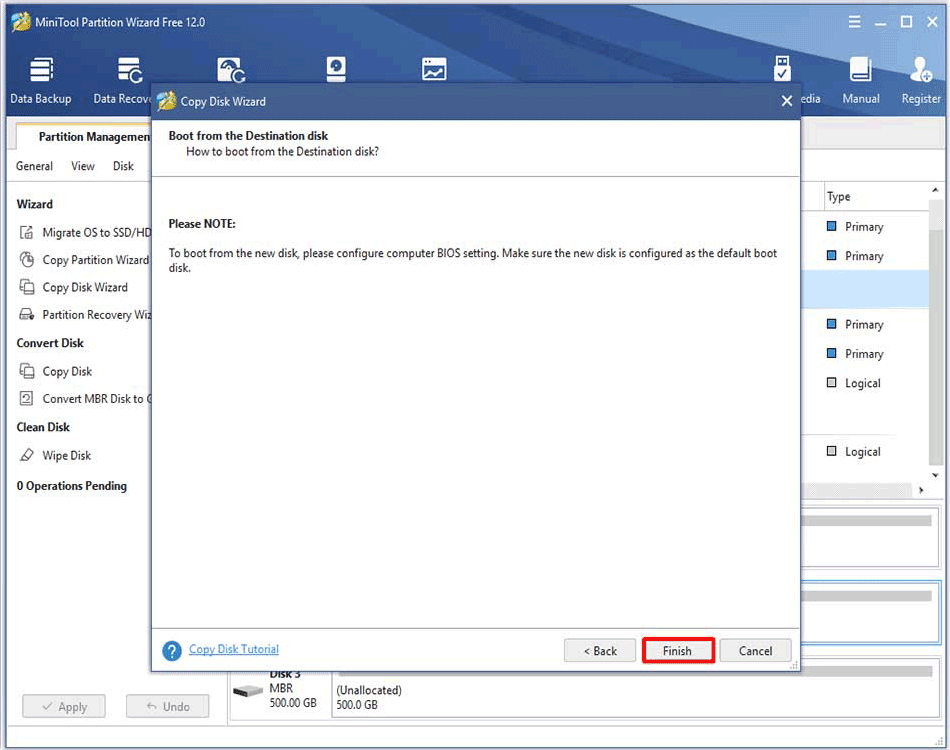Close the Copy Disk Wizard dialog
This screenshot has height=750, width=950.
click(x=786, y=101)
